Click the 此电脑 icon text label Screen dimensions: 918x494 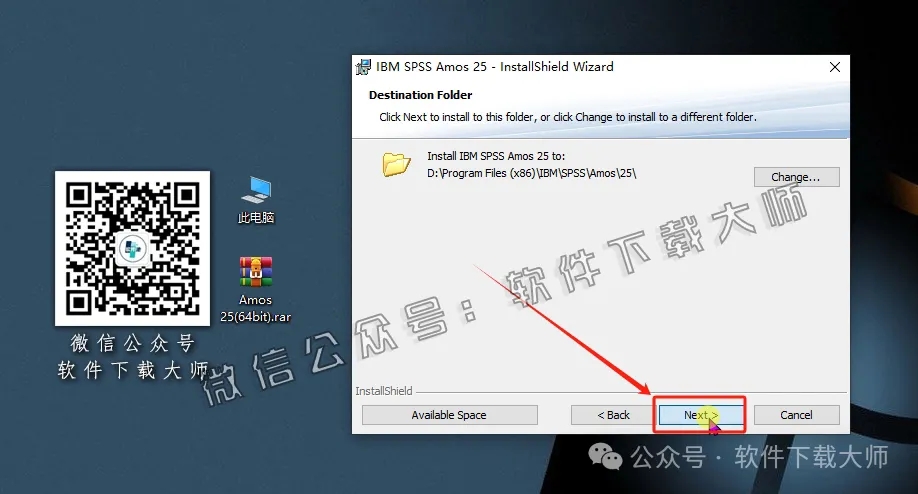[x=256, y=217]
